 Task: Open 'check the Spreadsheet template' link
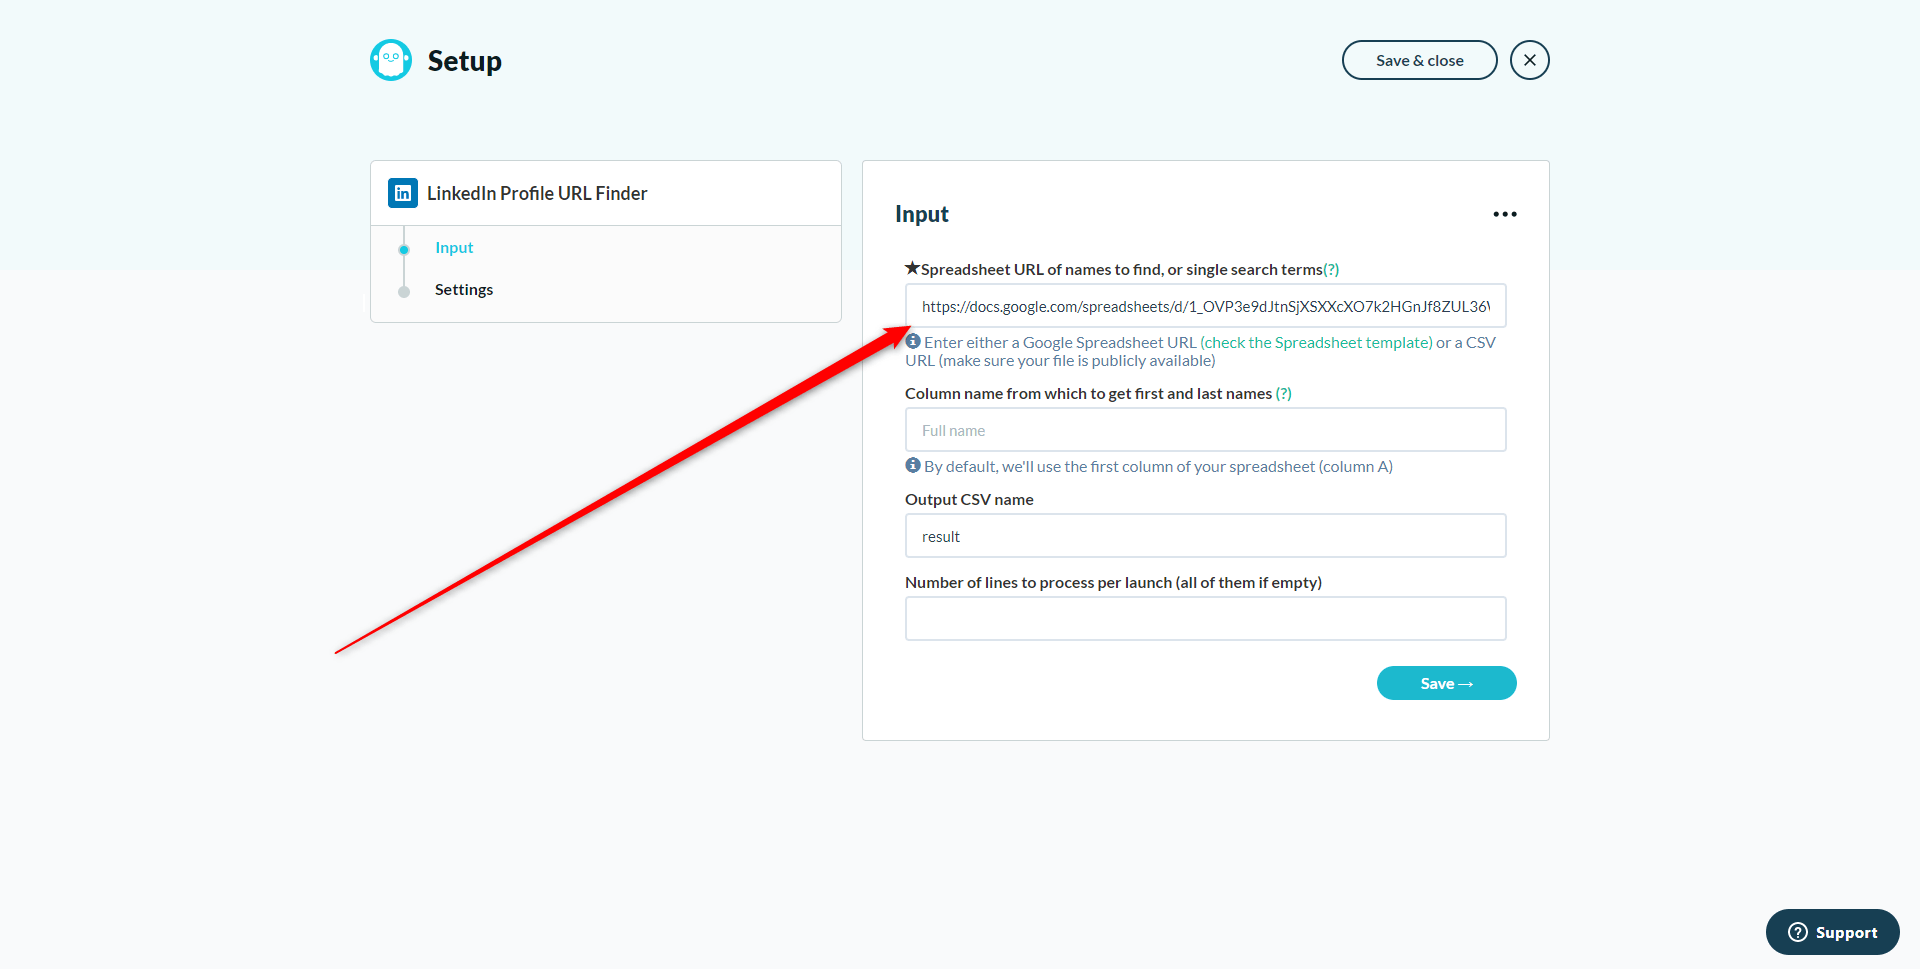[x=1318, y=342]
